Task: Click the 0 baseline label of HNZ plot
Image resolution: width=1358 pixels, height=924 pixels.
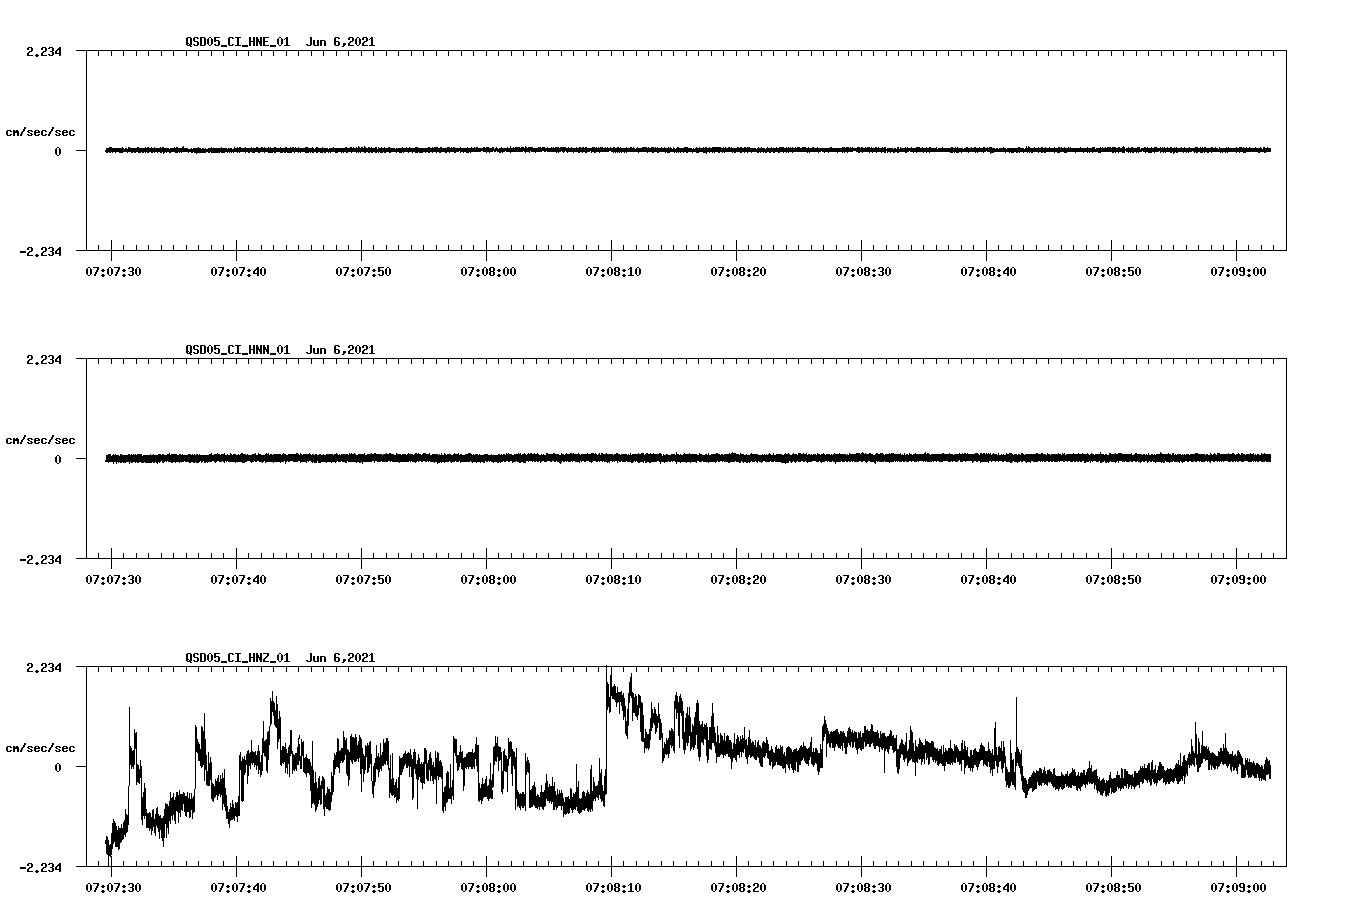Action: tap(58, 768)
